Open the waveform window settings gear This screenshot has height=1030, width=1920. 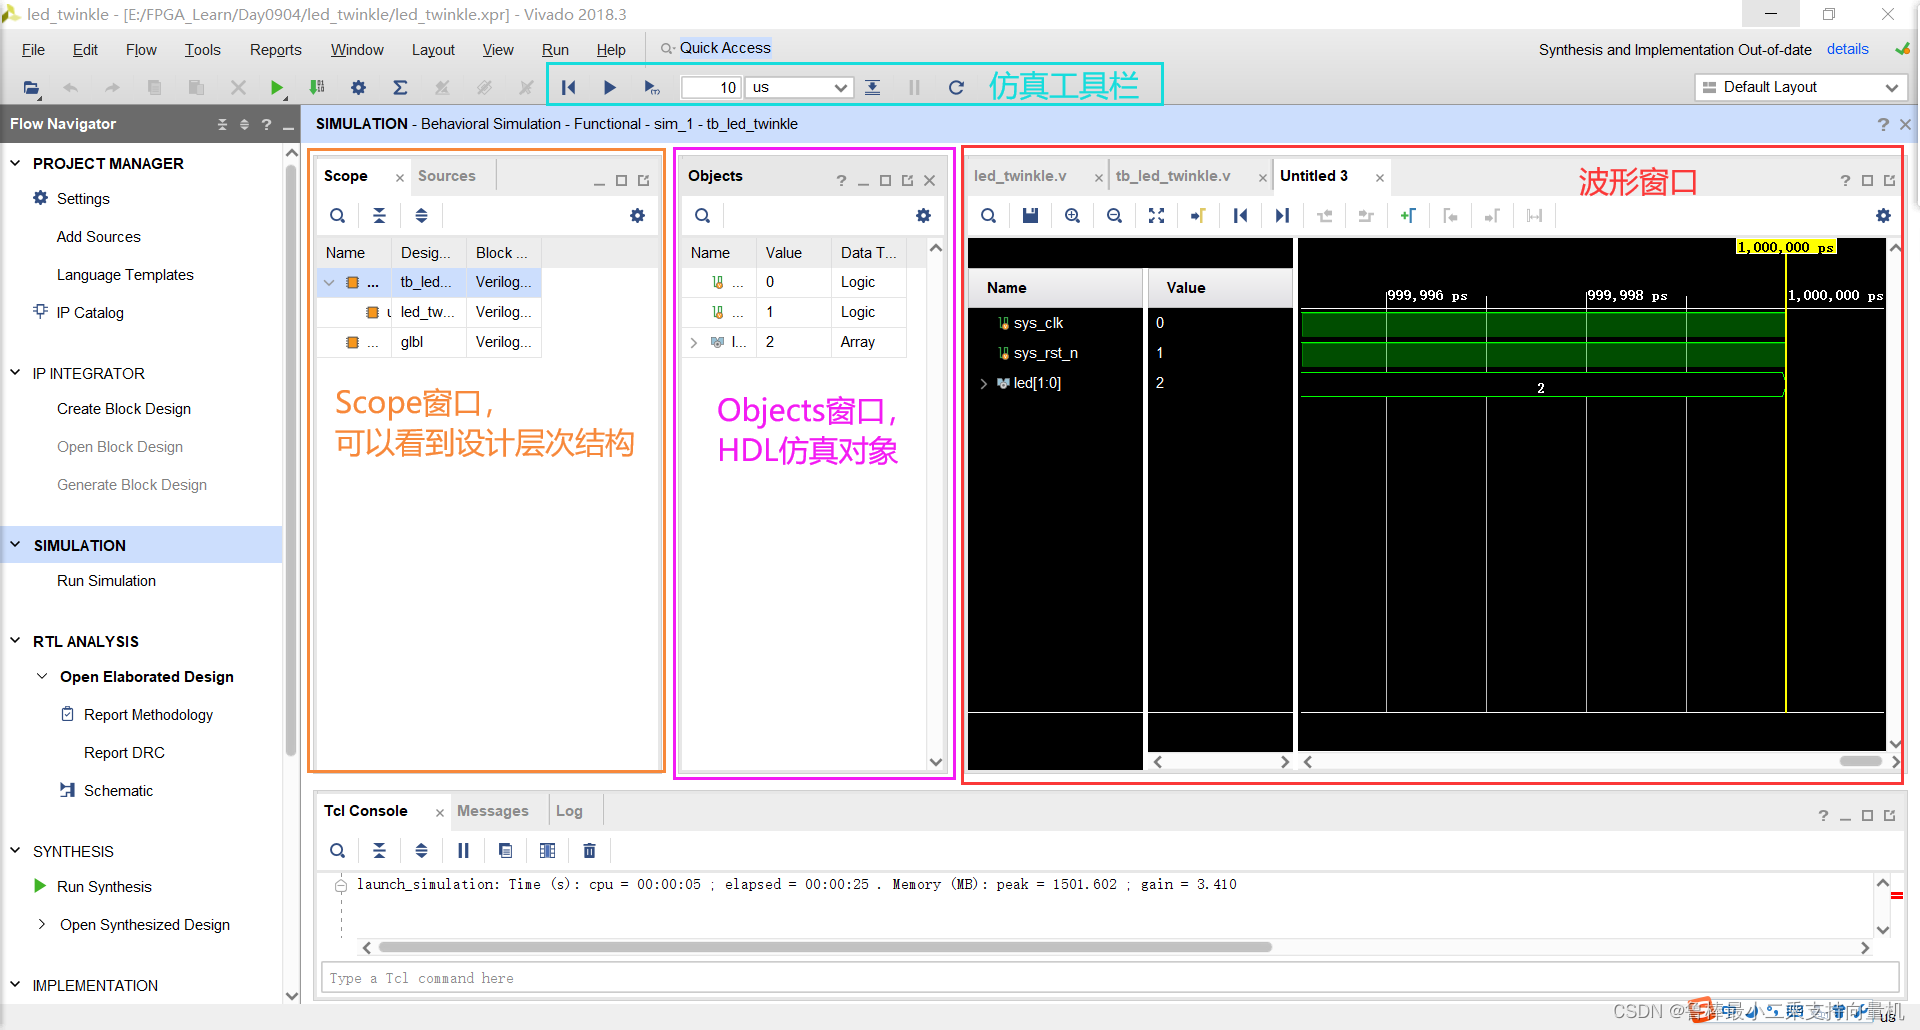click(1883, 216)
